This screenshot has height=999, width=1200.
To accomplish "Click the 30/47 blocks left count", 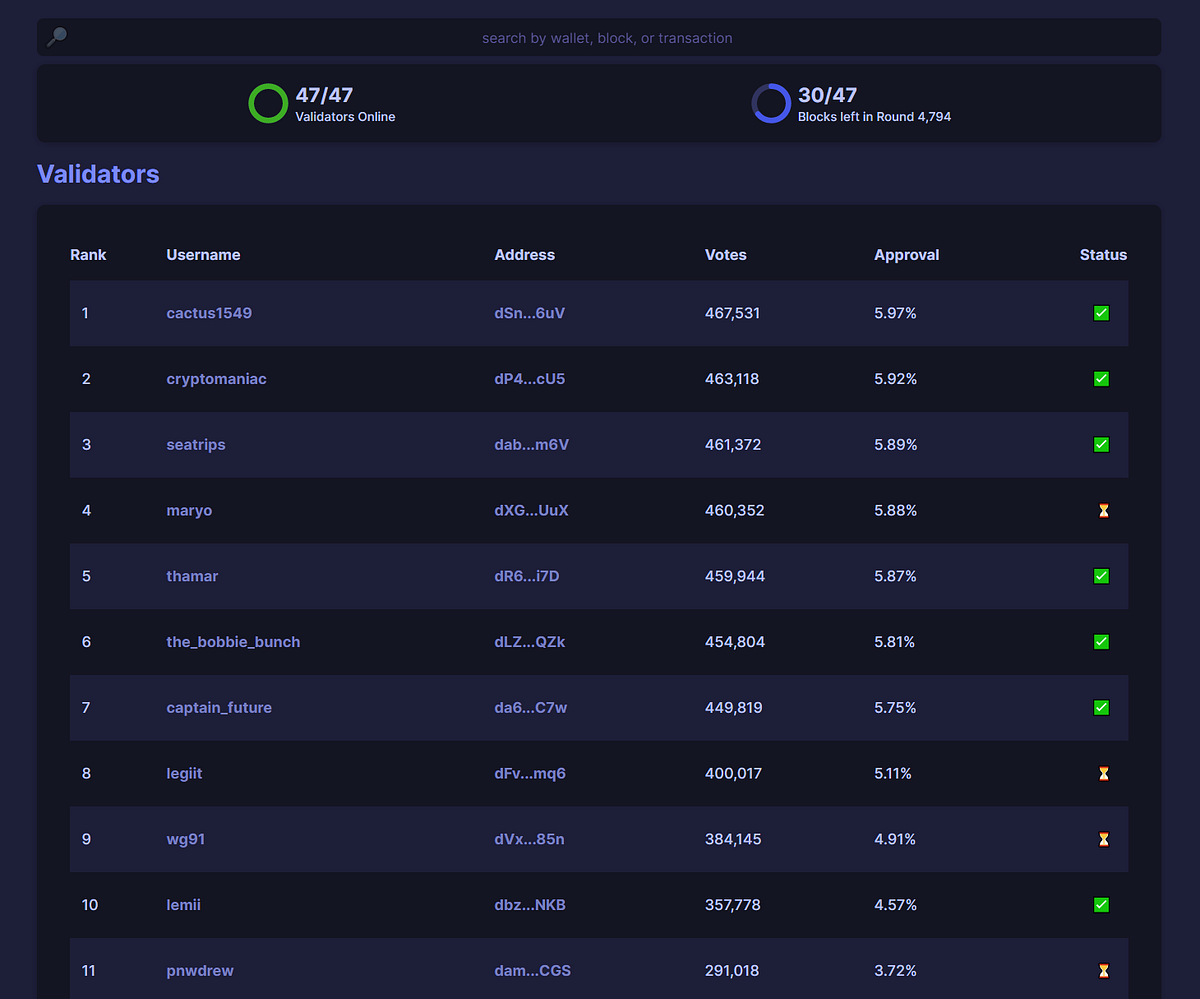I will coord(827,95).
